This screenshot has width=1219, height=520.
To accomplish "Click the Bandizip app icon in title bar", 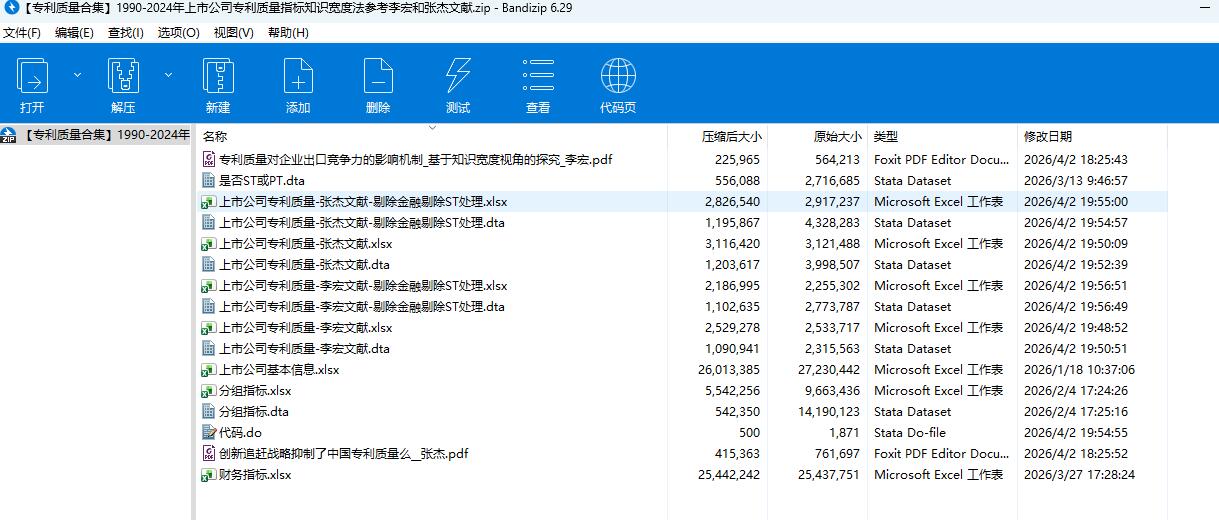I will click(10, 8).
